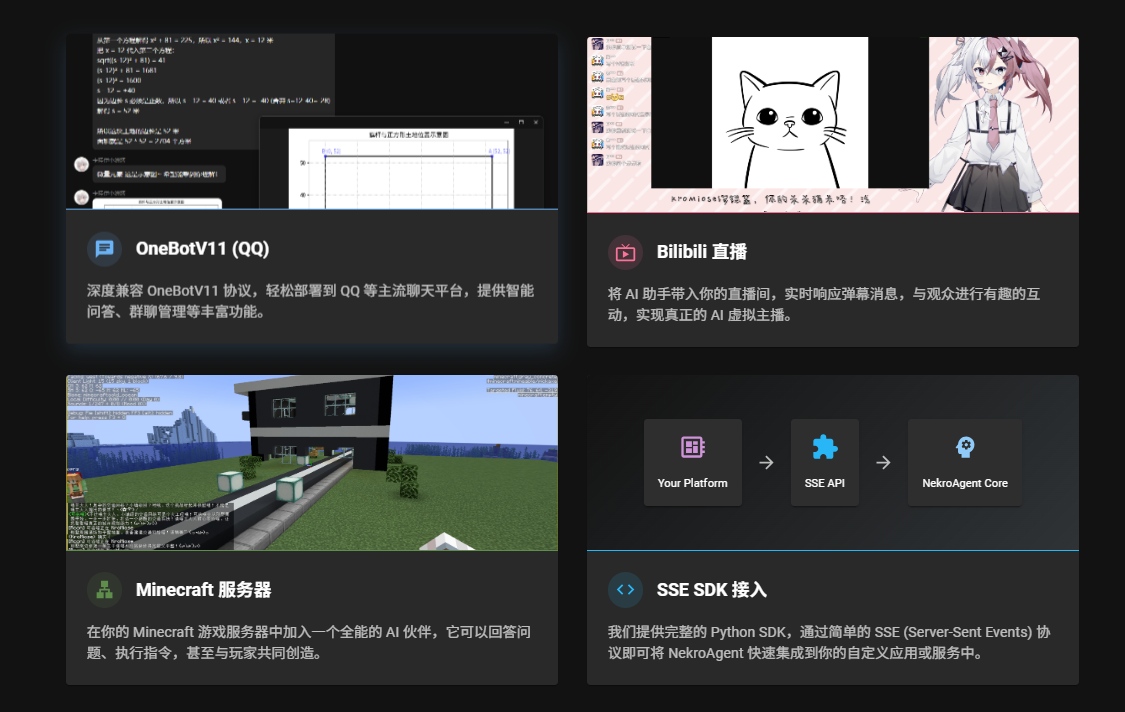This screenshot has height=712, width=1125.
Task: Click the Minecraft gameplay screenshot
Action: pyautogui.click(x=311, y=462)
